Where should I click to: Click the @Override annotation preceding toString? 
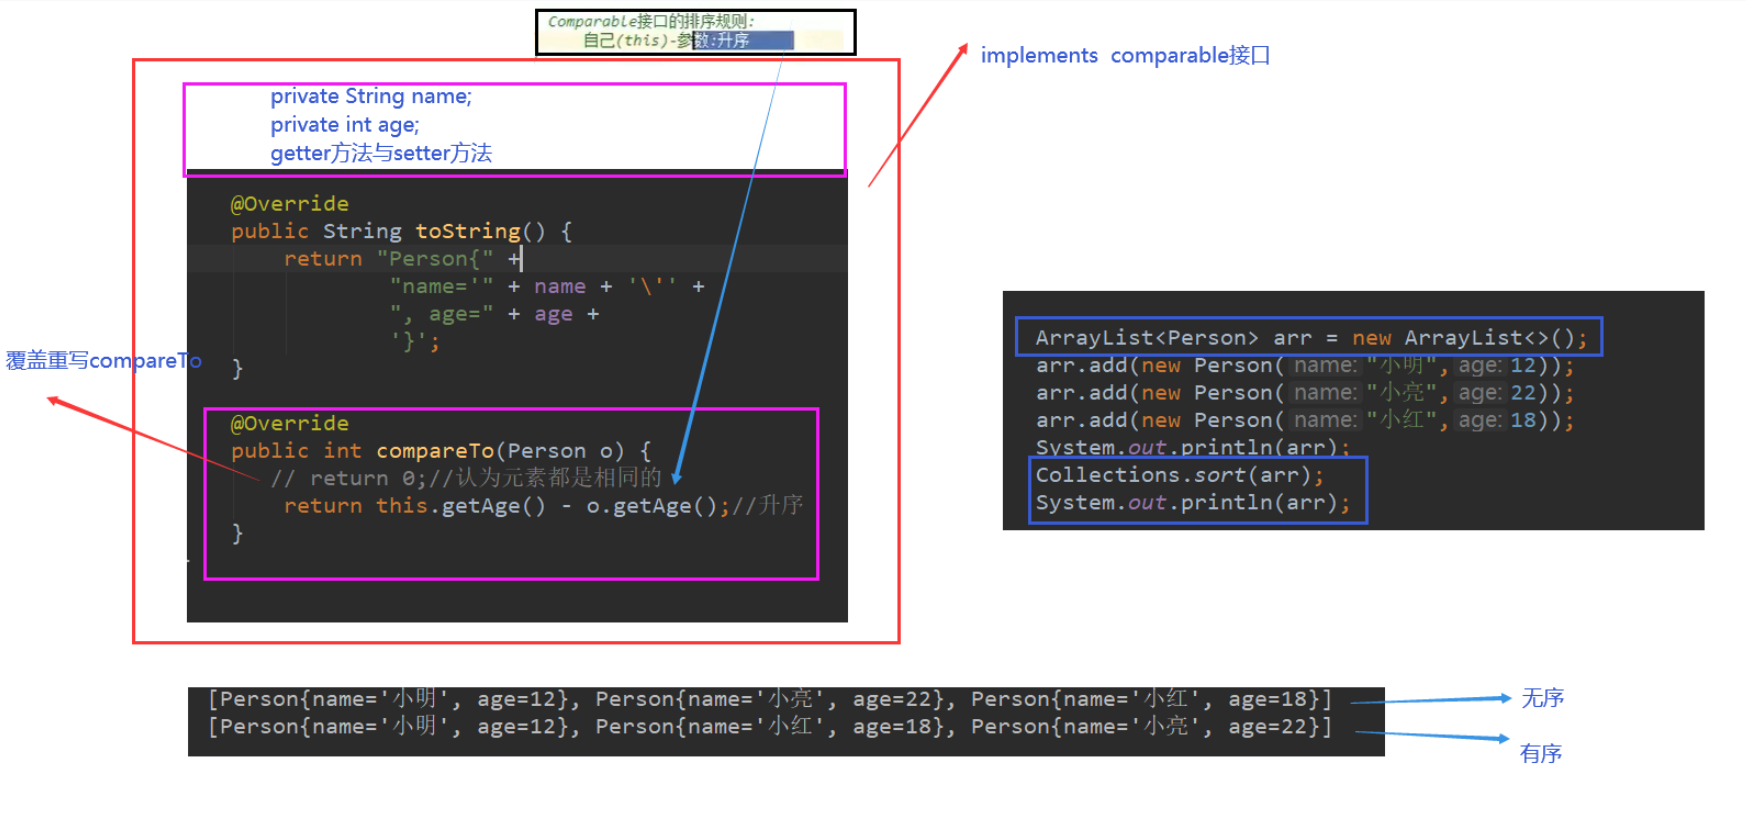(290, 204)
